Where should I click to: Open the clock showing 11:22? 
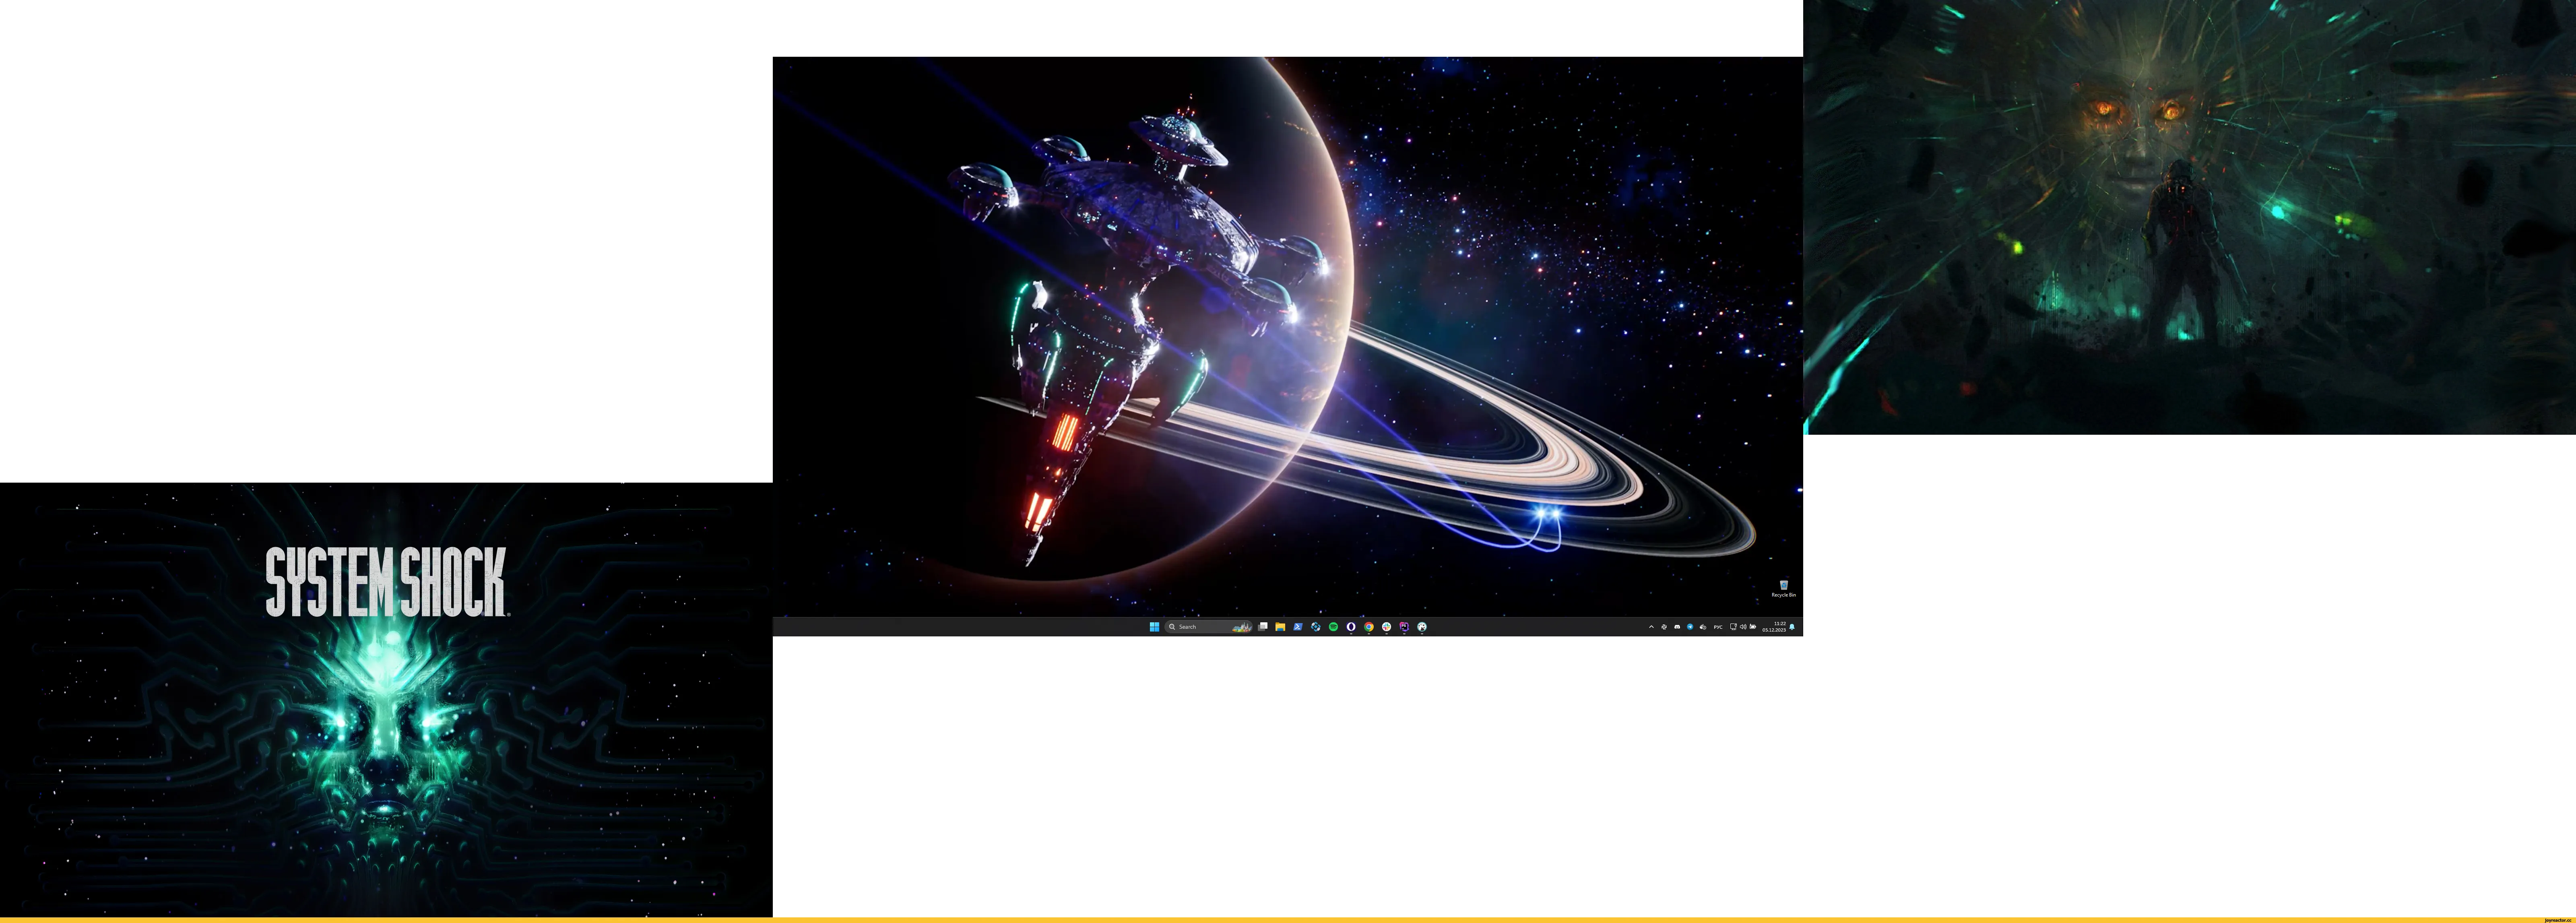point(1774,627)
